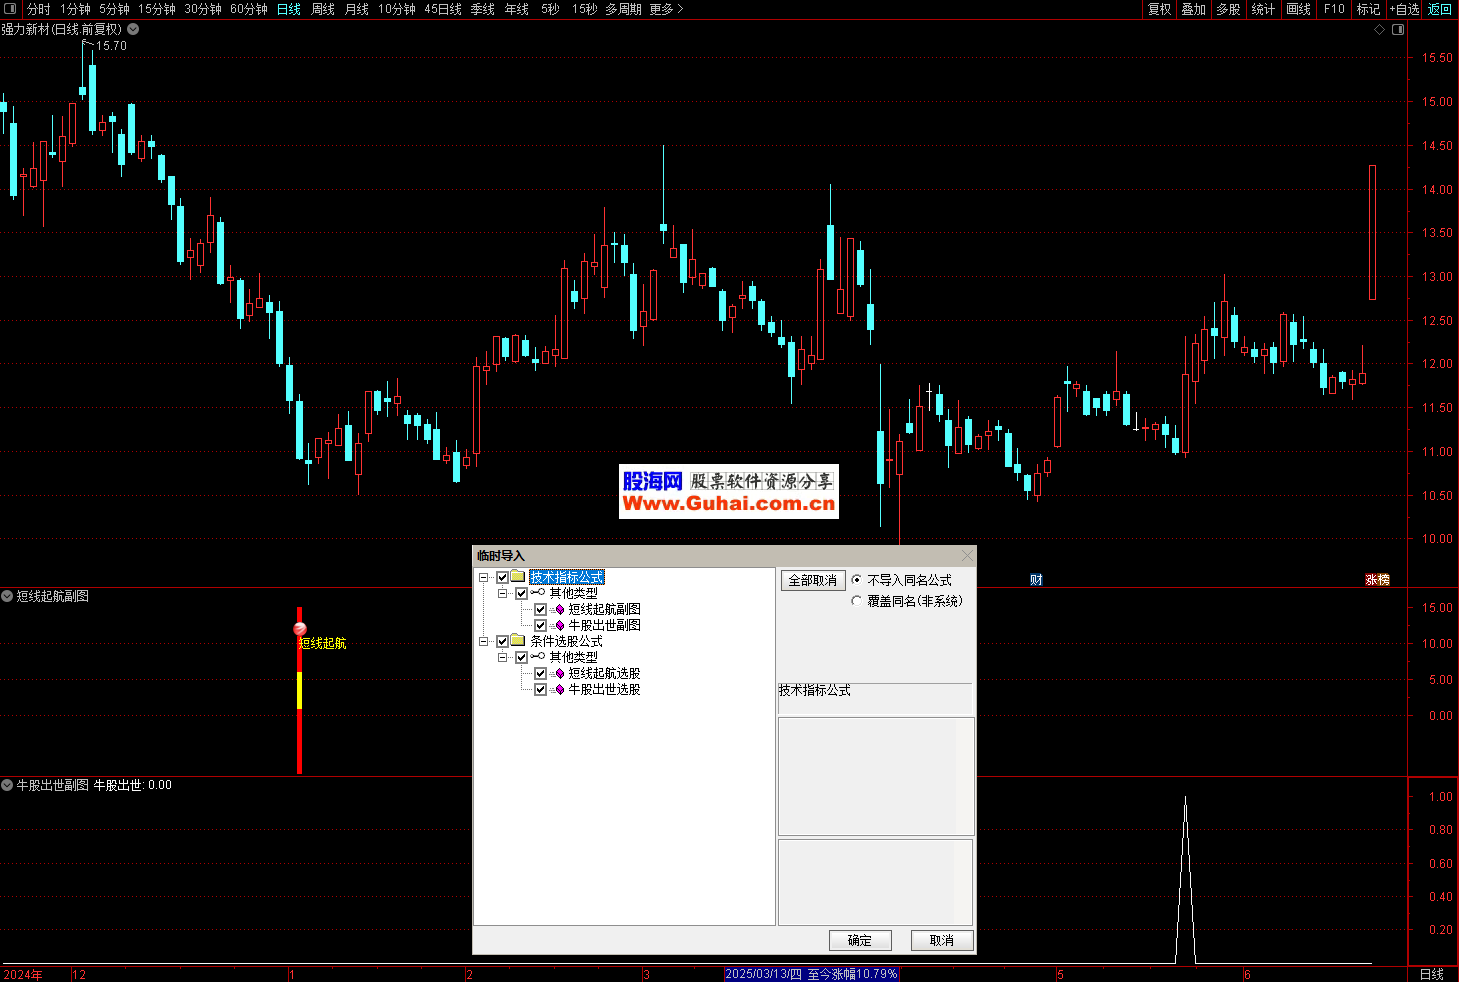Screen dimensions: 1459x982
Task: Click the 全部取消 button
Action: click(x=813, y=580)
